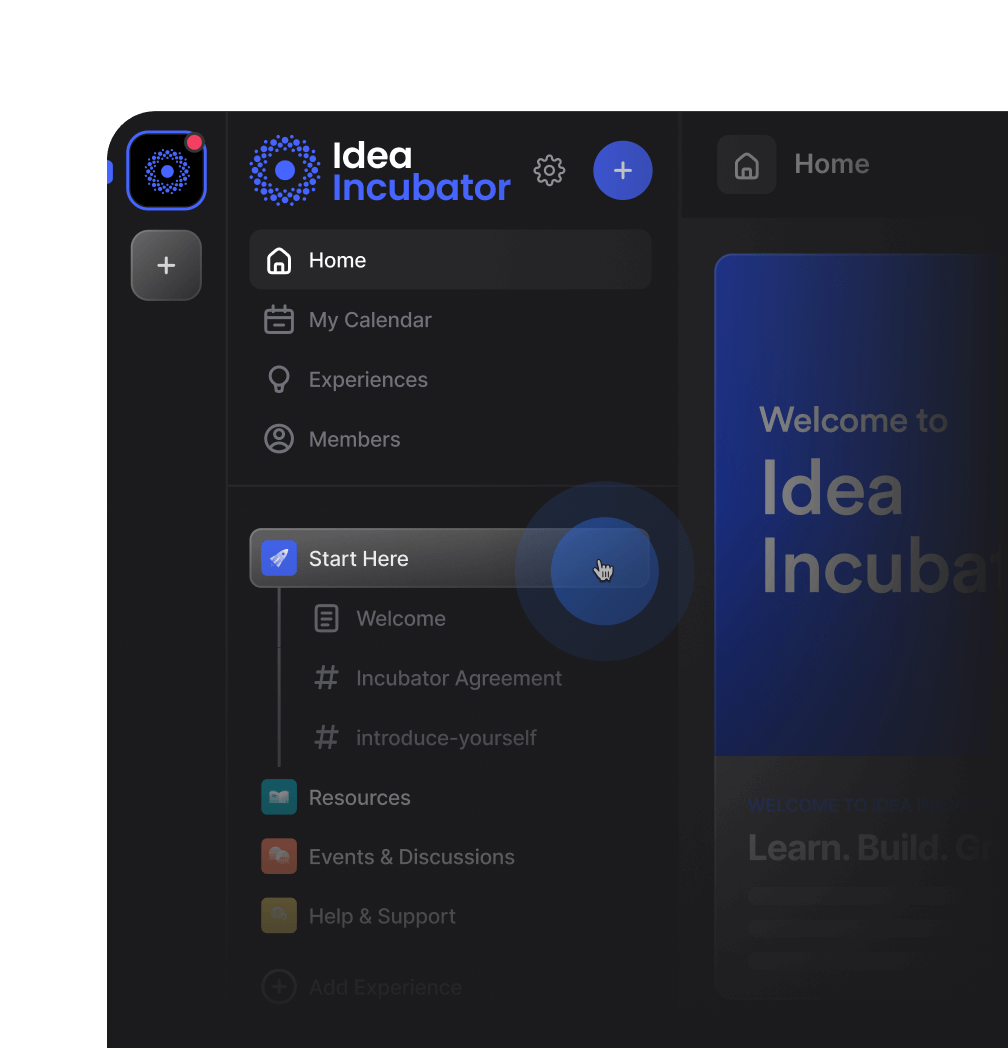1008x1048 pixels.
Task: Open My Calendar in the sidebar
Action: pyautogui.click(x=450, y=319)
